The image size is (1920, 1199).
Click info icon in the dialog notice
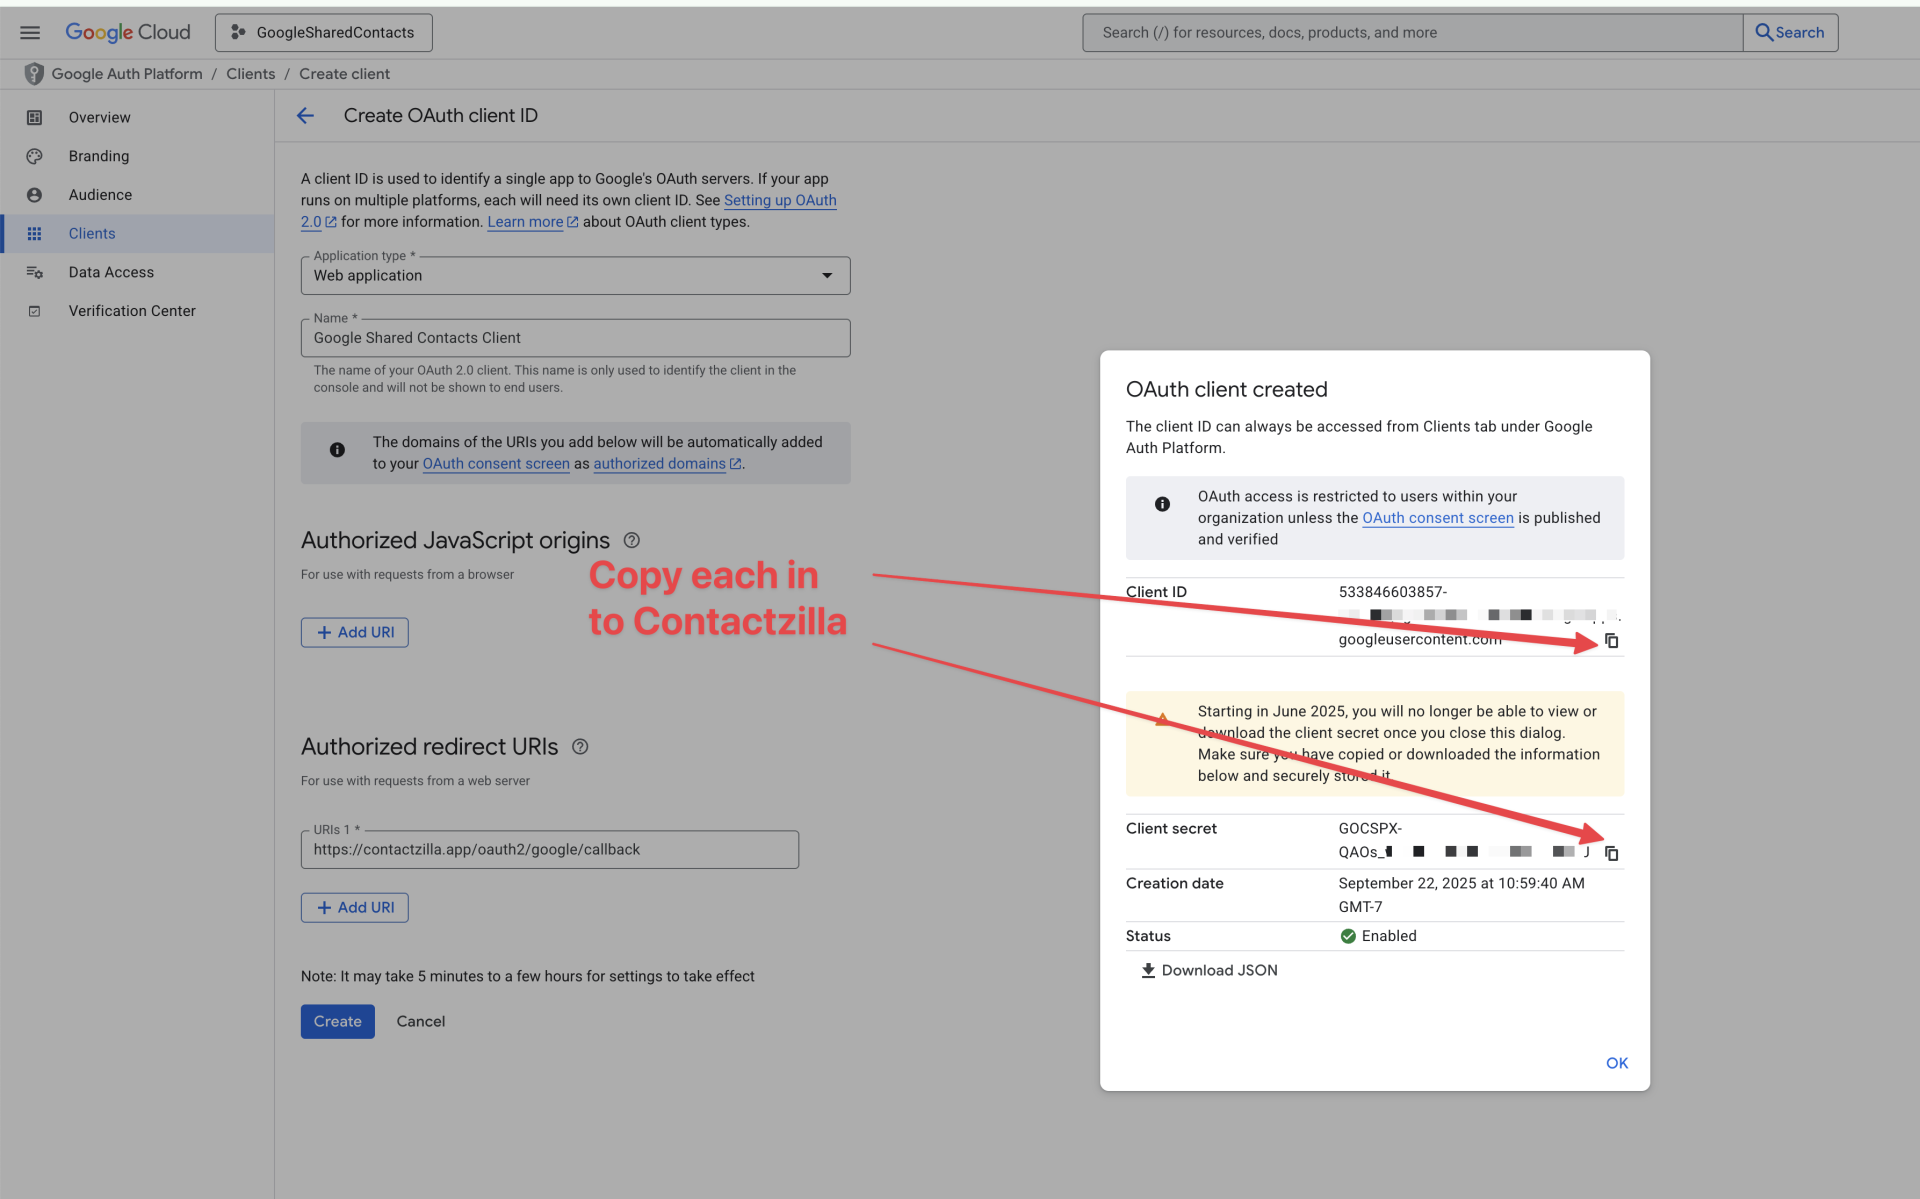pyautogui.click(x=1162, y=504)
